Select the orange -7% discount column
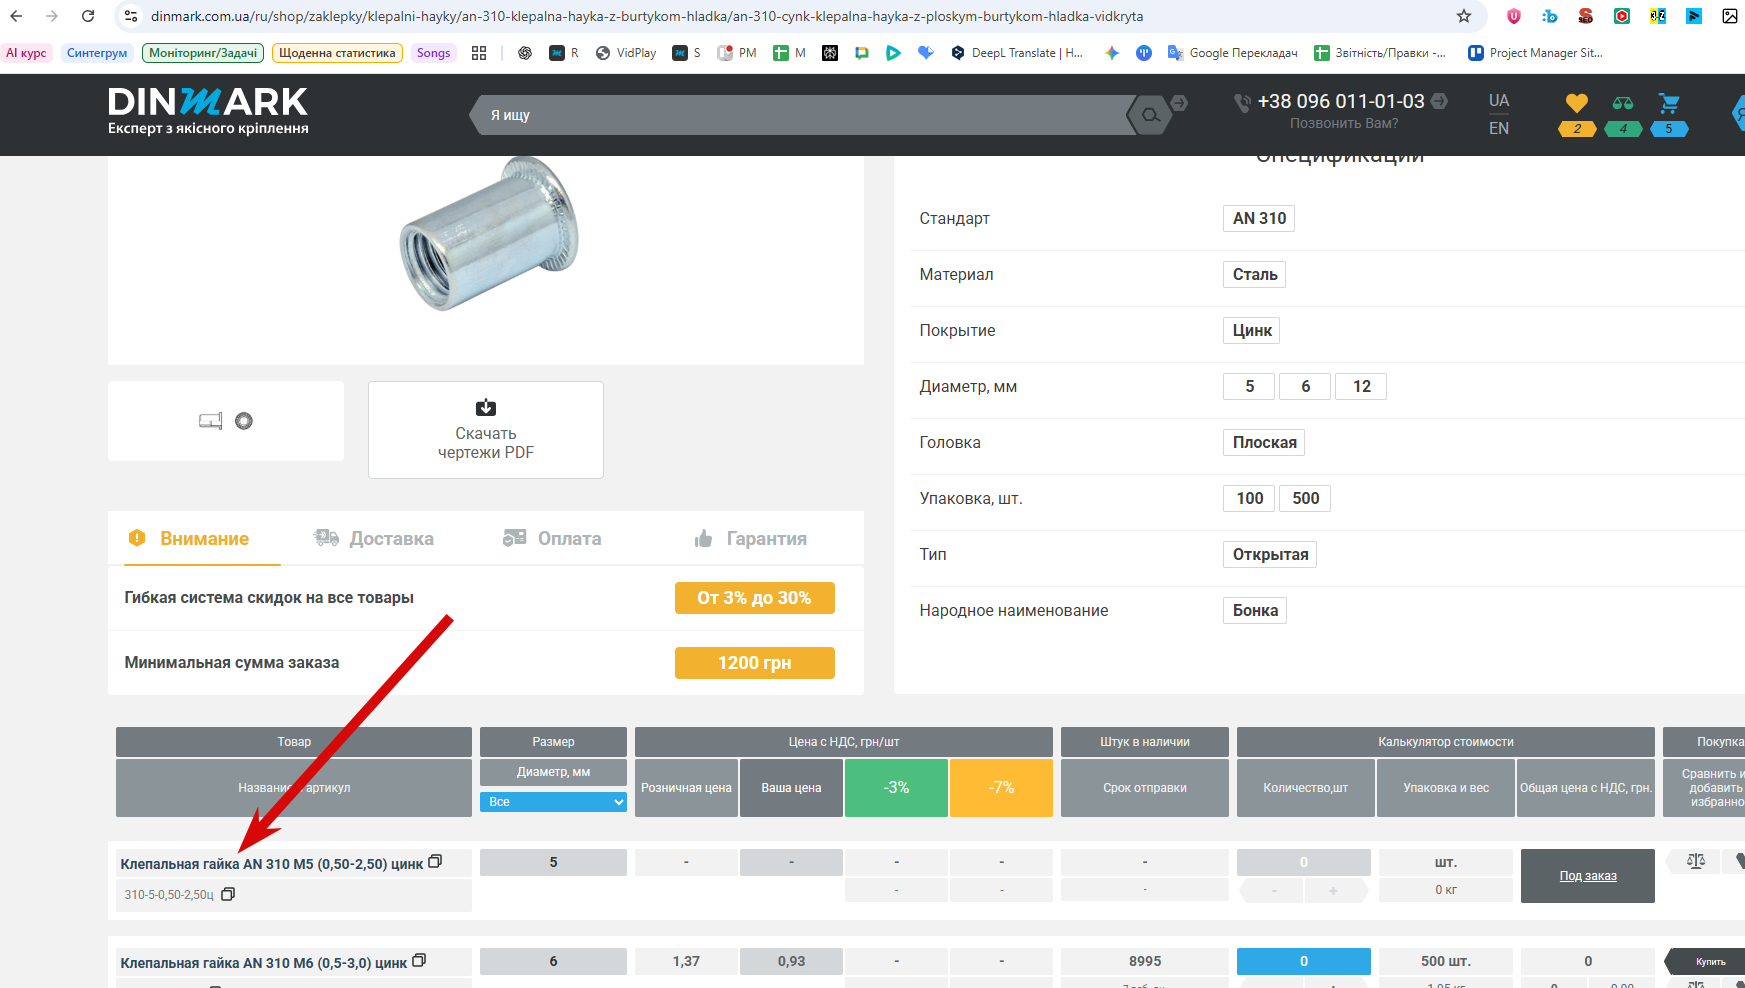This screenshot has width=1745, height=988. pos(1001,788)
